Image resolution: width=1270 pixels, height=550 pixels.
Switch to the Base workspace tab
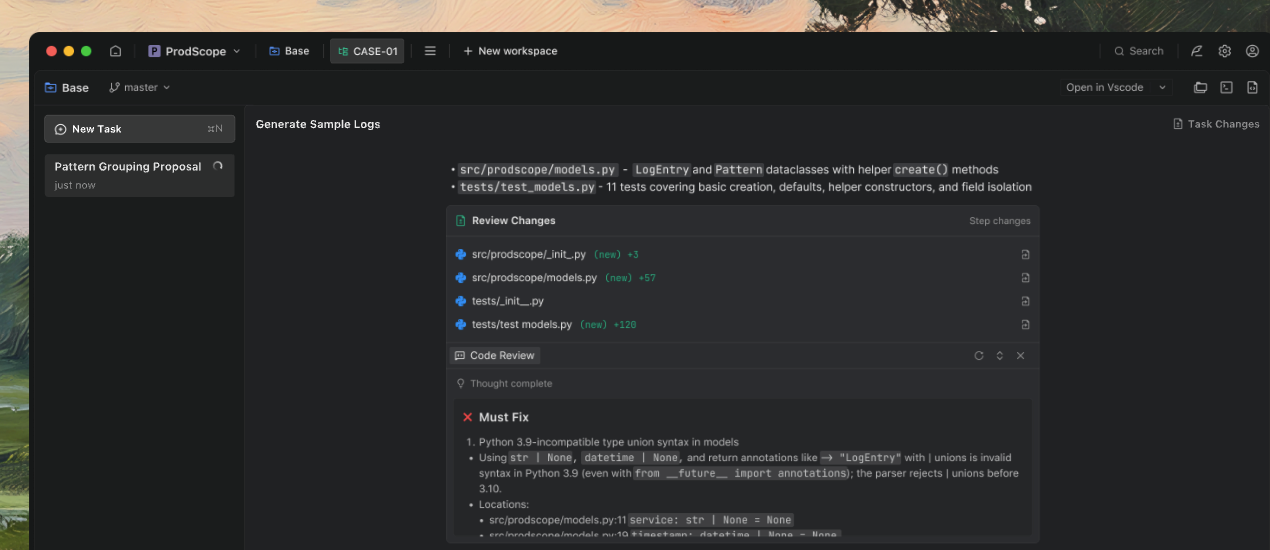289,51
